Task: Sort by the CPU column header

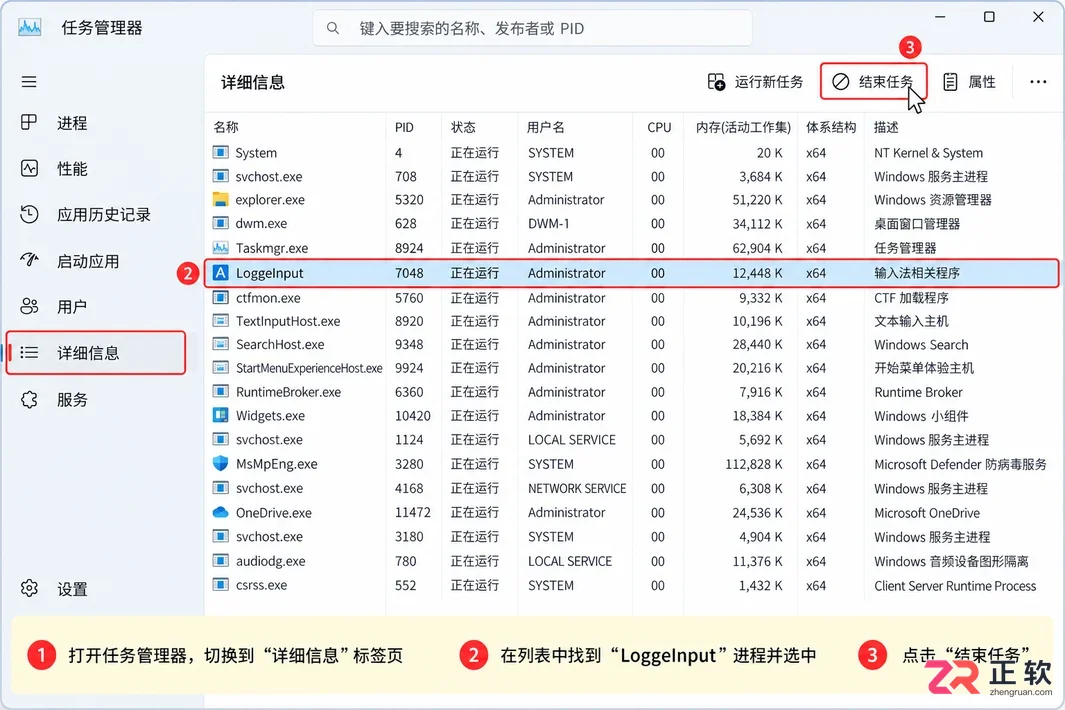Action: pos(659,127)
